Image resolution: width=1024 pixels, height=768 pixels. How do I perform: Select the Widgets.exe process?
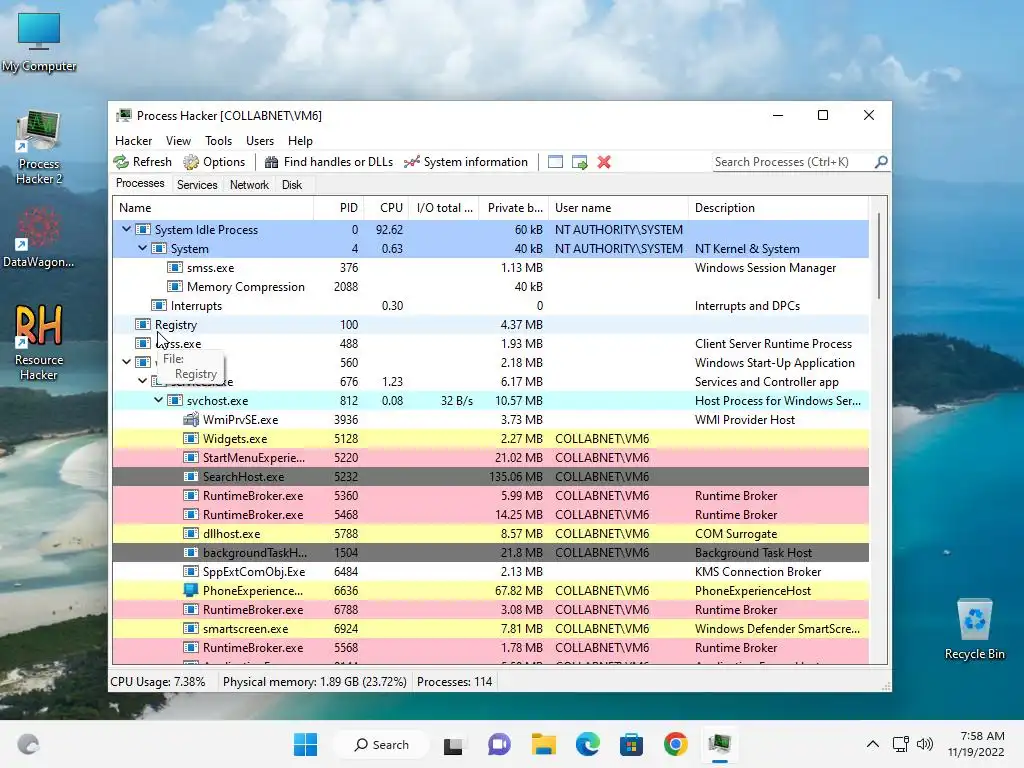[x=490, y=439]
